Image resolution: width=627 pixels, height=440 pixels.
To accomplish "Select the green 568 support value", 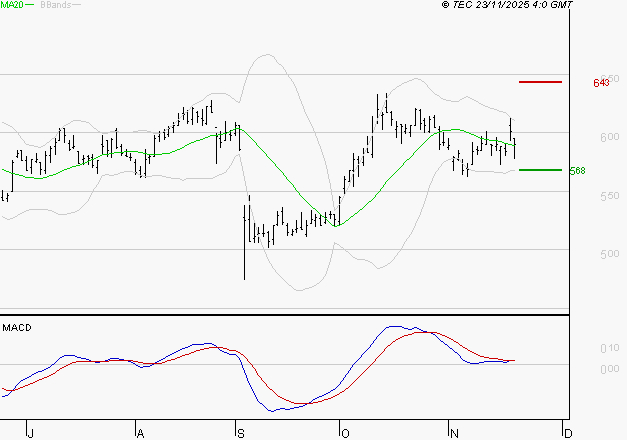I will [x=577, y=171].
